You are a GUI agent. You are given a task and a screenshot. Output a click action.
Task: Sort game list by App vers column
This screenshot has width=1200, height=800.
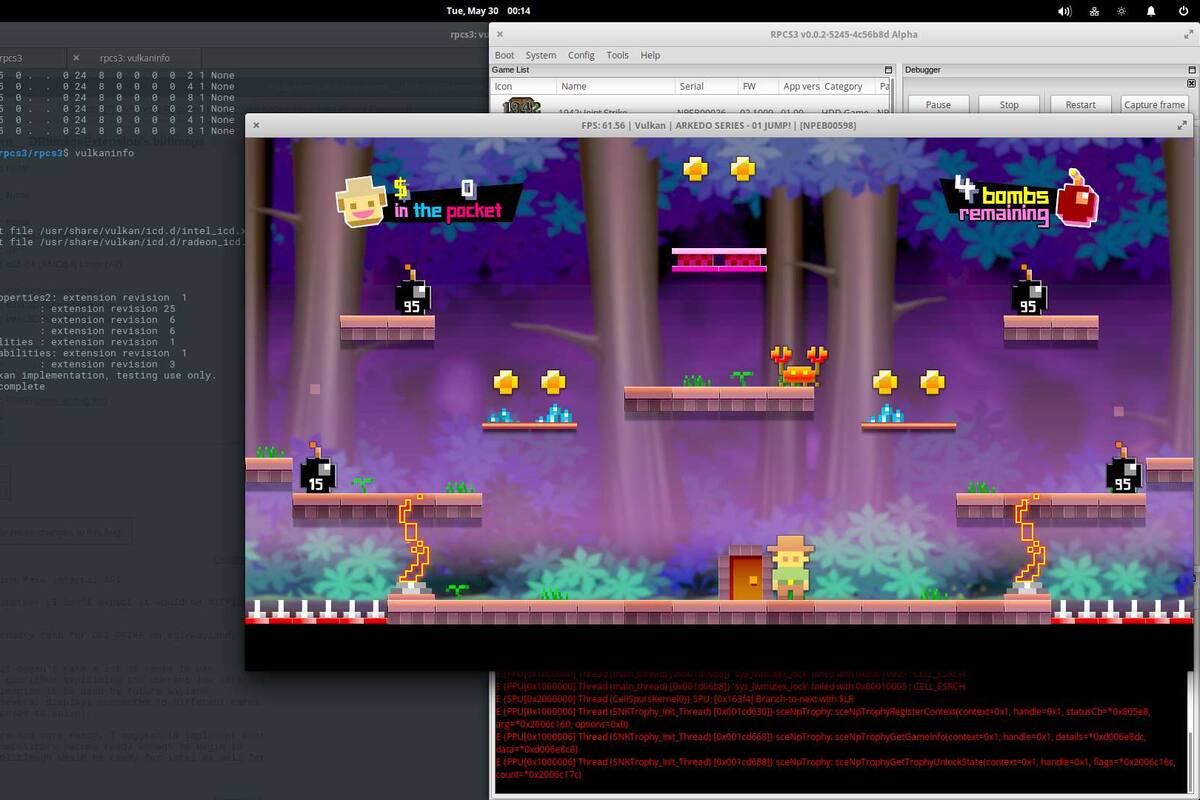click(799, 87)
